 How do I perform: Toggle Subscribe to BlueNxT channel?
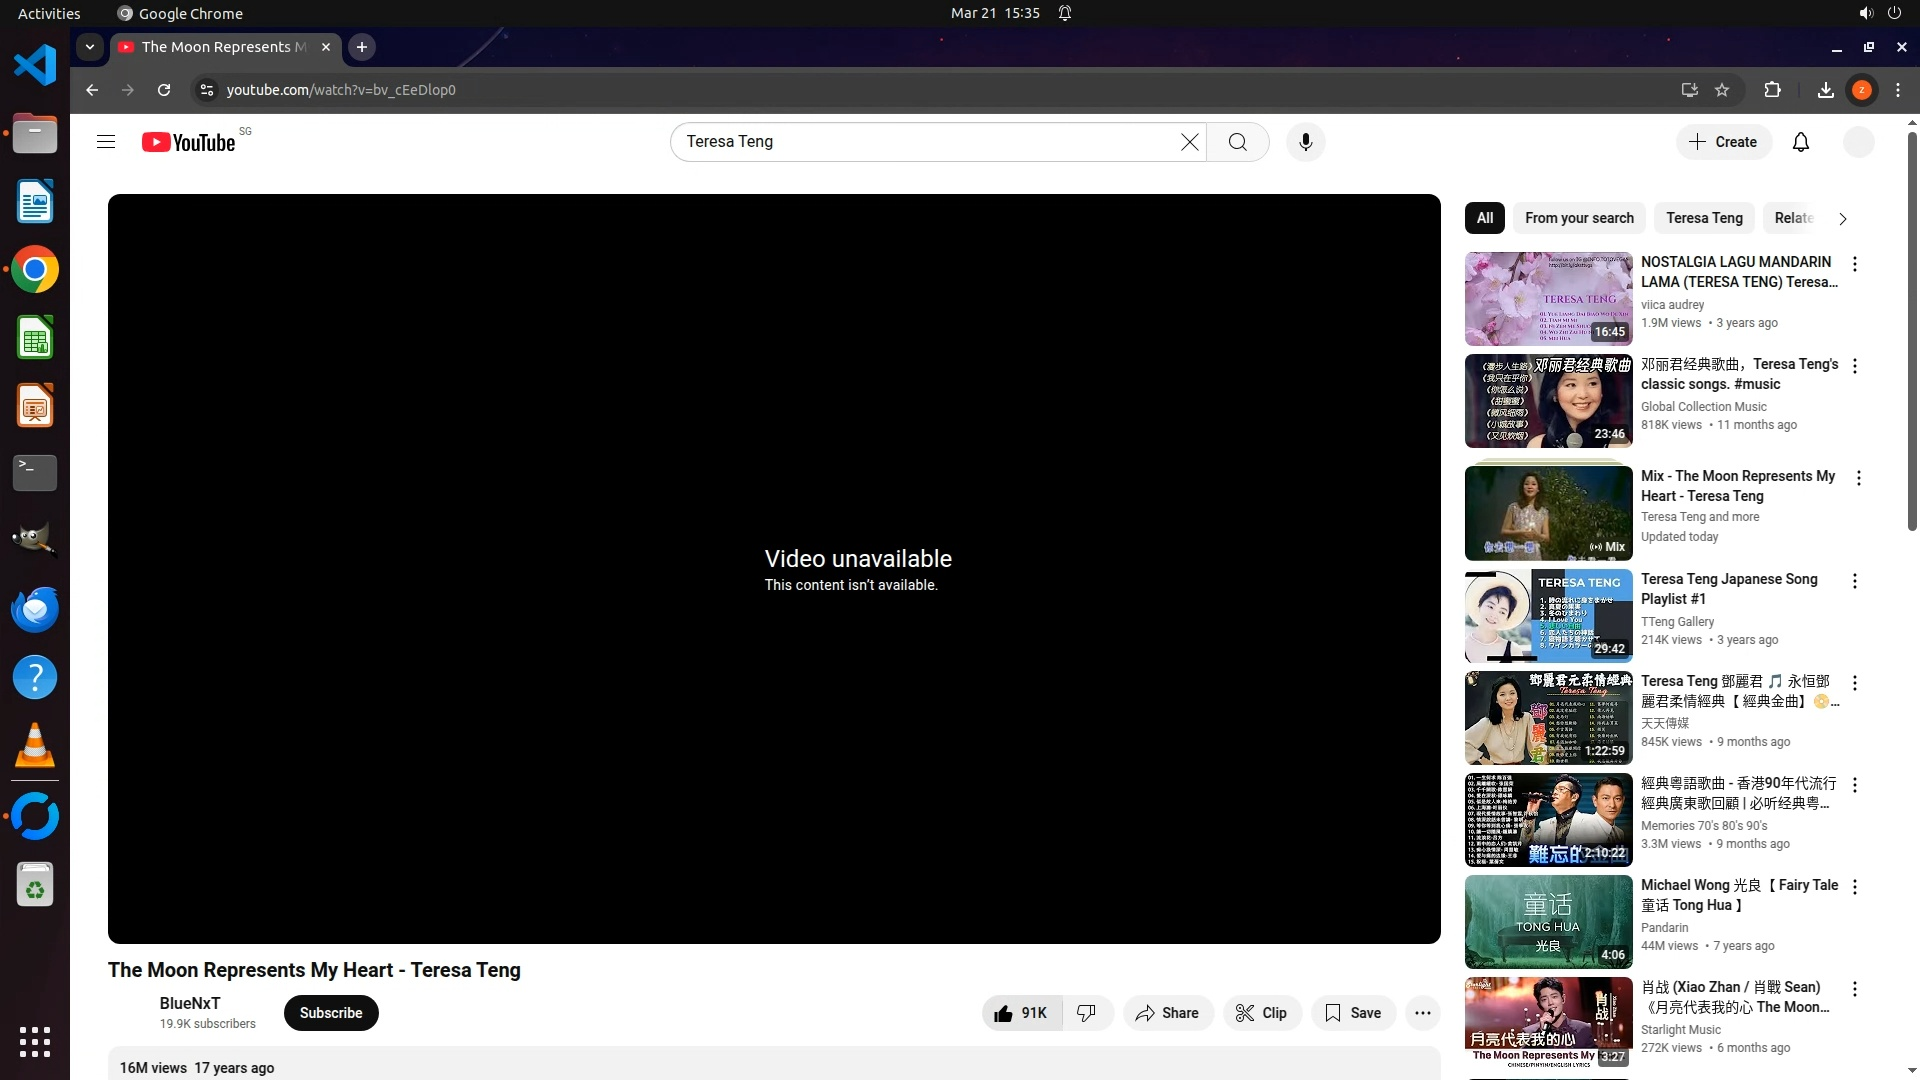pos(330,1013)
